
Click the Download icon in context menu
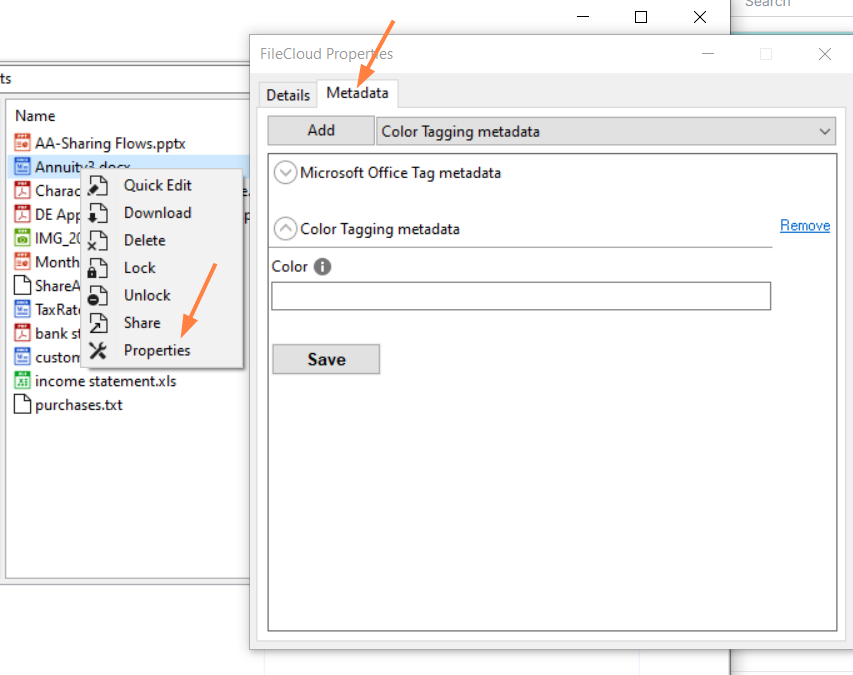tap(98, 213)
